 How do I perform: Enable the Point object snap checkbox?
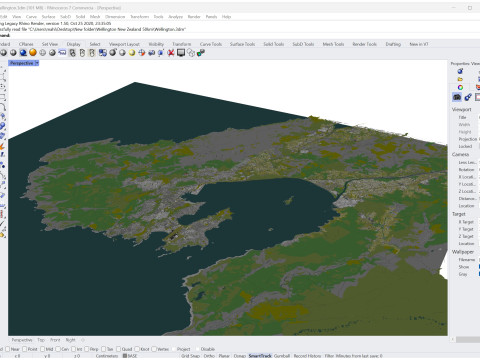point(25,349)
